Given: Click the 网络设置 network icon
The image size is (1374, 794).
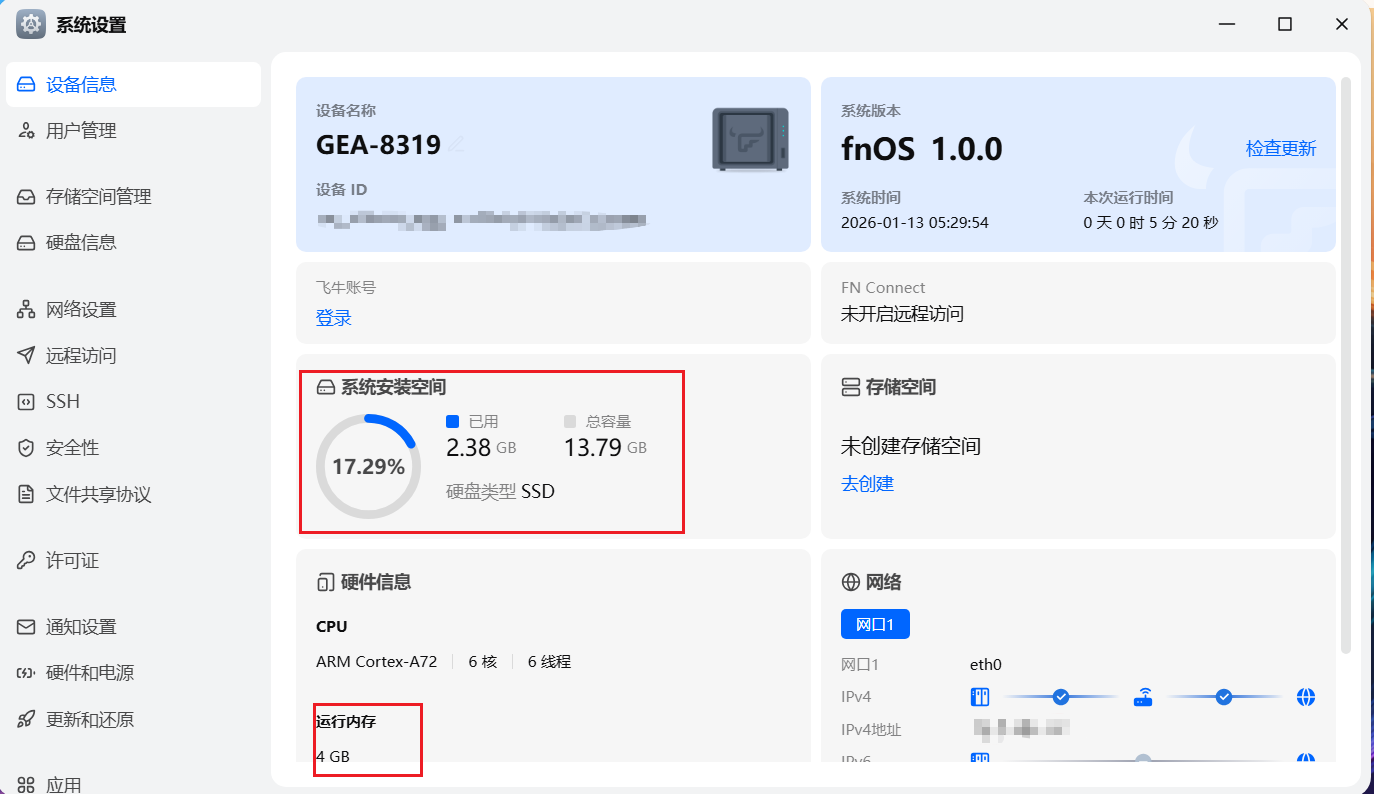Looking at the screenshot, I should 26,310.
